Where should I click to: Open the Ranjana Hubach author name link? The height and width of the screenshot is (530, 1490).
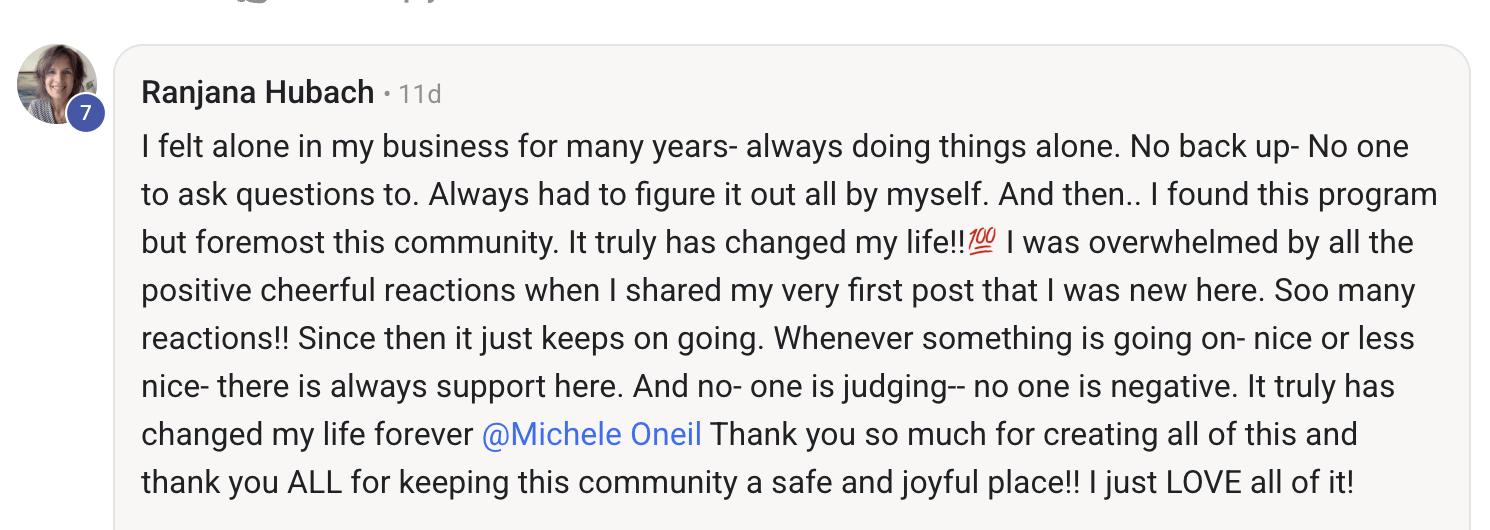257,94
